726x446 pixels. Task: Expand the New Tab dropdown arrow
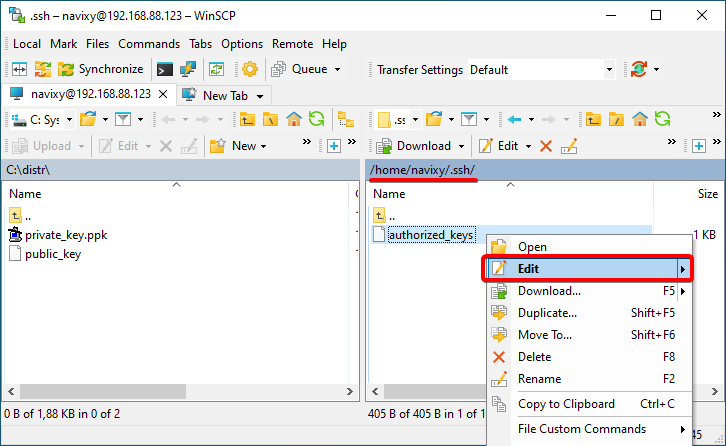(260, 96)
